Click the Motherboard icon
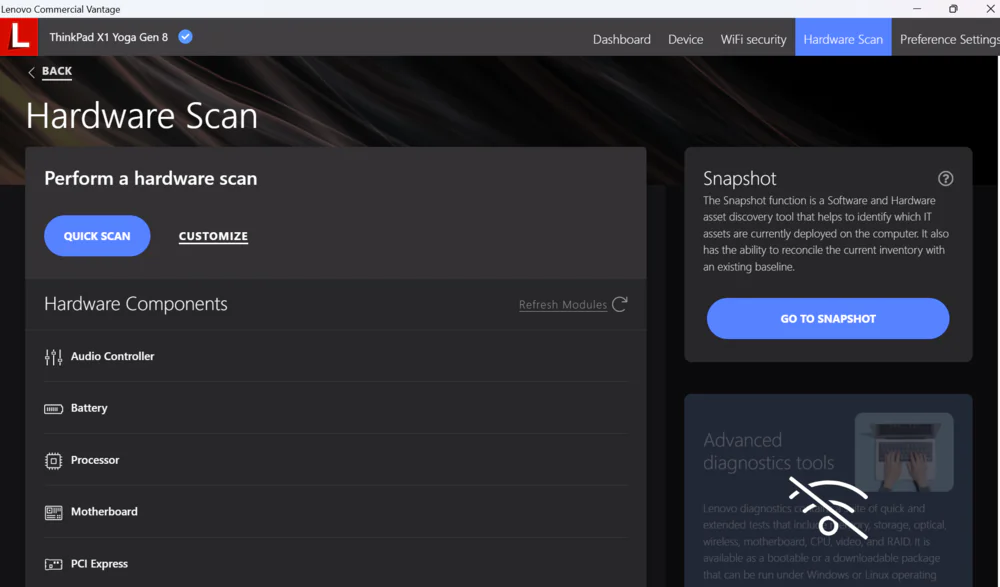 54,512
